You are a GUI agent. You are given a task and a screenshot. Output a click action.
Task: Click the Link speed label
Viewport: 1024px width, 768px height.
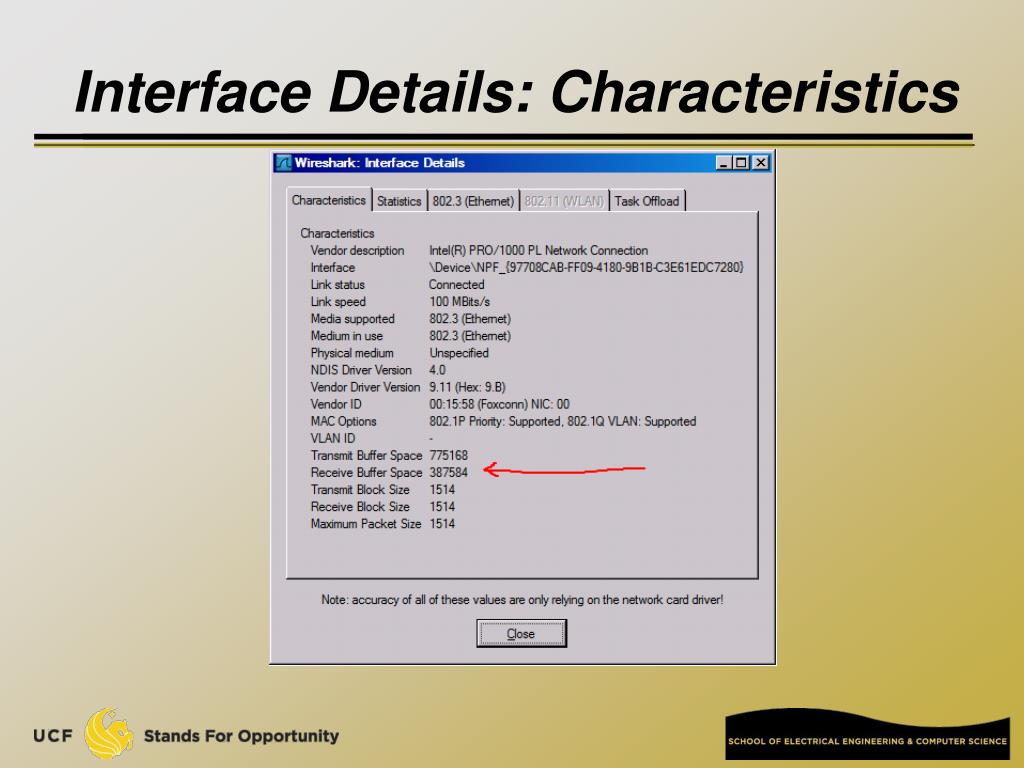[338, 302]
